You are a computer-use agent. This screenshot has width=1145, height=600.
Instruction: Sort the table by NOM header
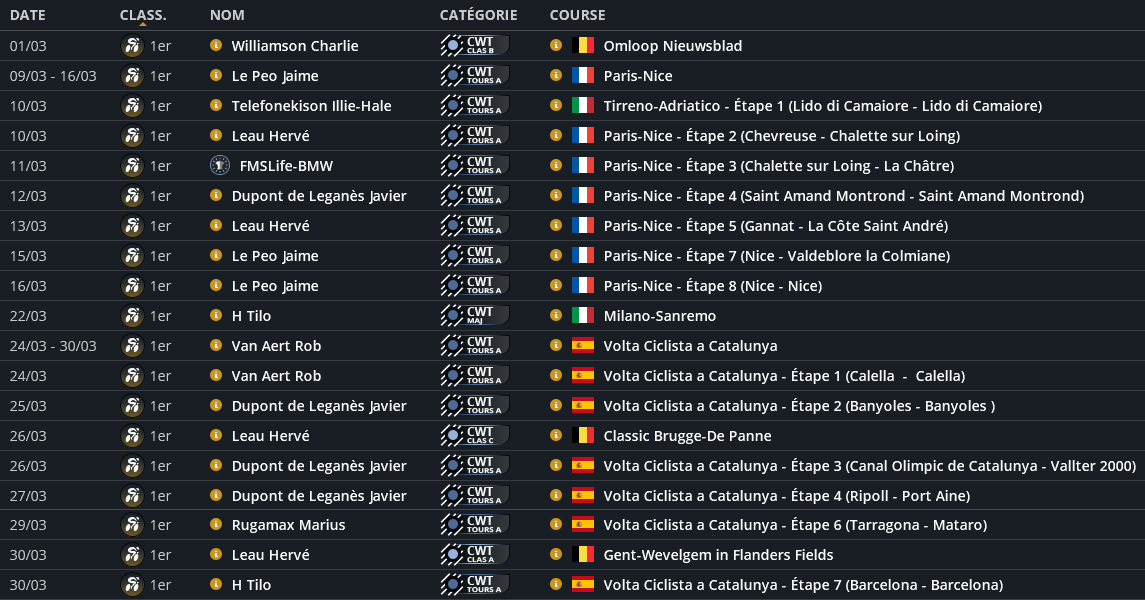(x=227, y=15)
